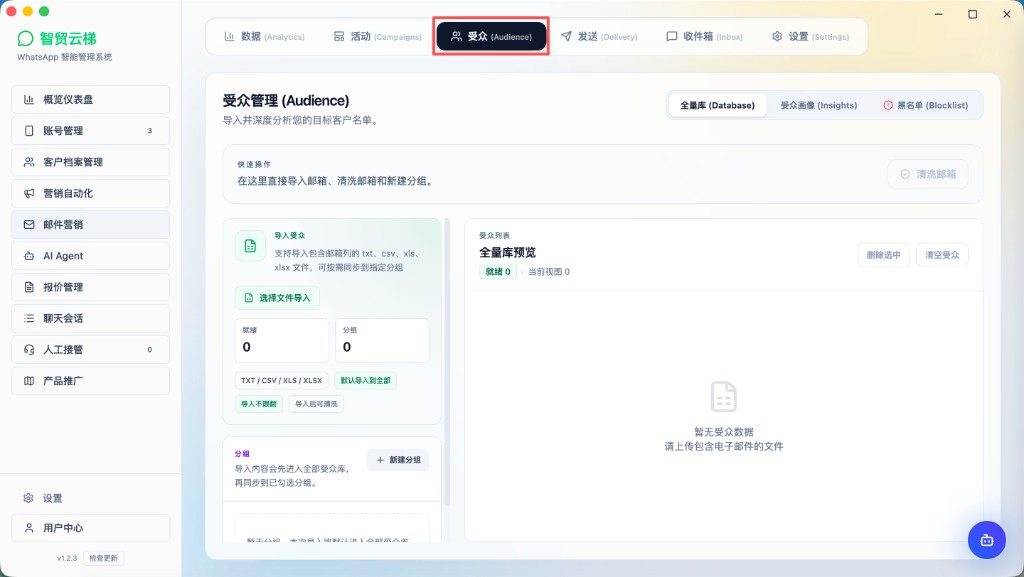Click the 分组 count box showing 0
This screenshot has width=1024, height=577.
point(382,340)
